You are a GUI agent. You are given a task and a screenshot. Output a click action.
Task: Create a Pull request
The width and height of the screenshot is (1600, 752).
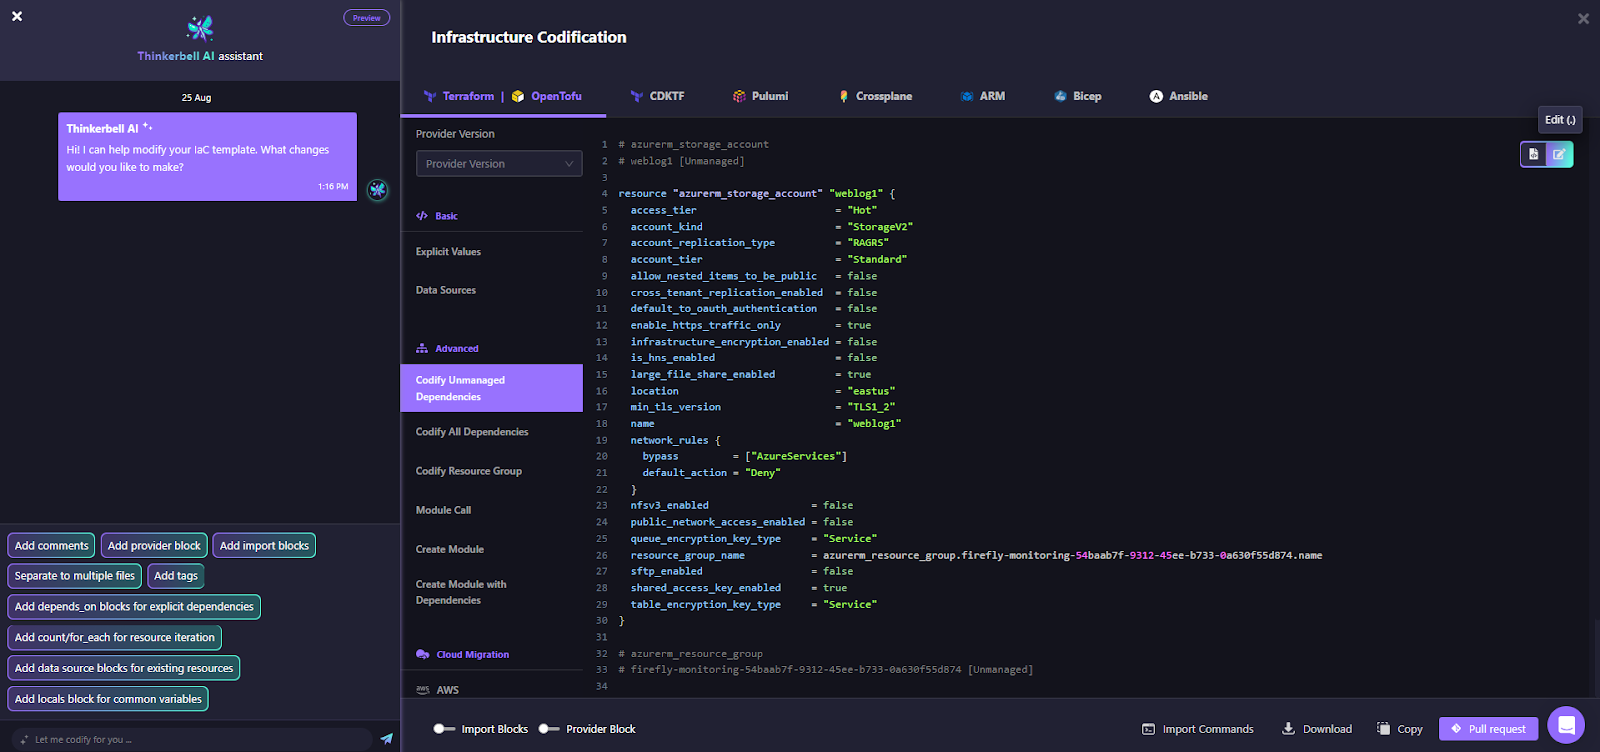point(1488,729)
